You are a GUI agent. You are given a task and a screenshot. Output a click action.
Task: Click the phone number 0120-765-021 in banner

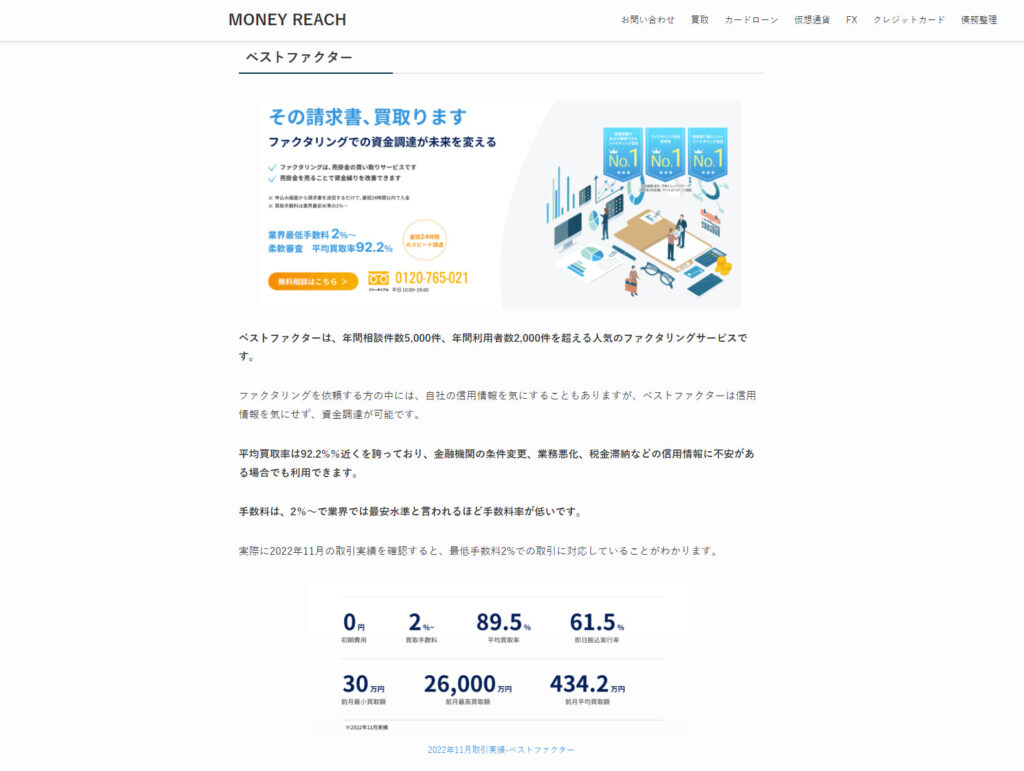(431, 278)
